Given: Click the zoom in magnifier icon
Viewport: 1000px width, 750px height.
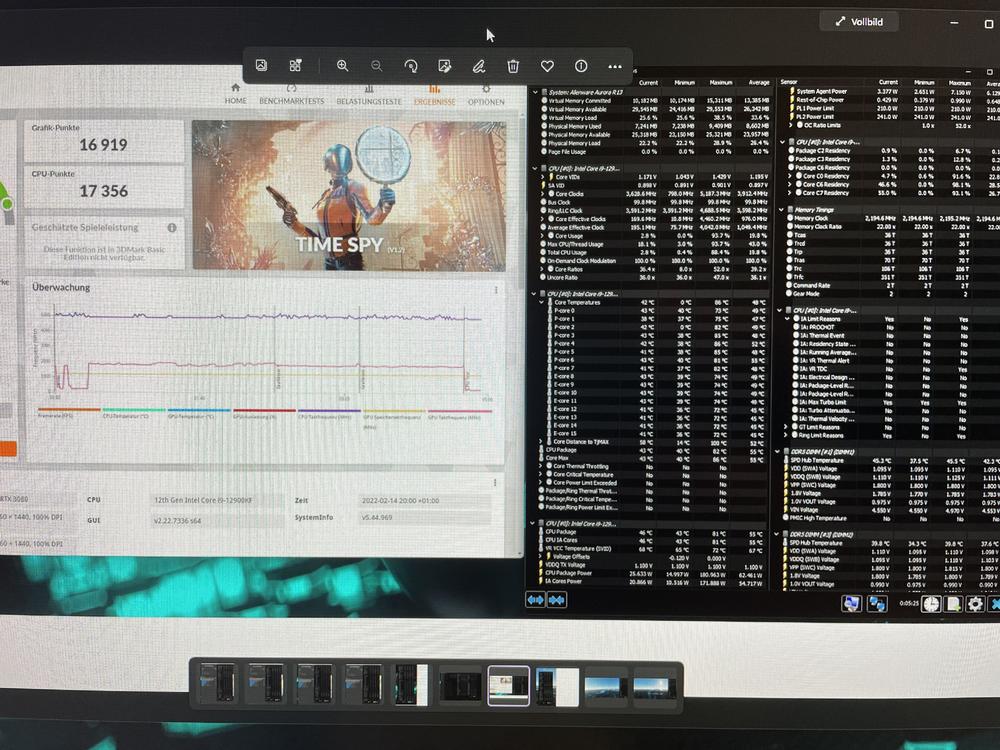Looking at the screenshot, I should (x=342, y=66).
